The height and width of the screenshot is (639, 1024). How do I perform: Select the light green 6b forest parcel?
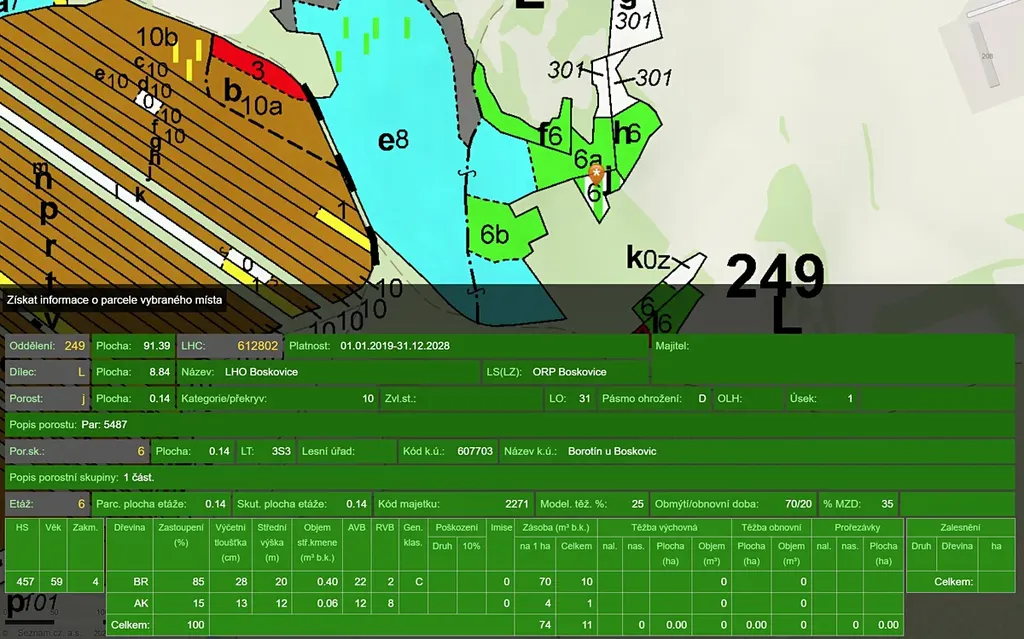point(506,230)
